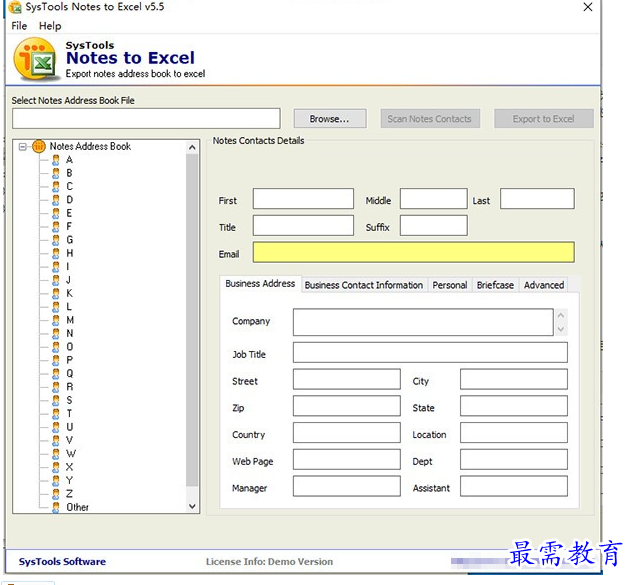Click Export to Excel button

click(544, 119)
